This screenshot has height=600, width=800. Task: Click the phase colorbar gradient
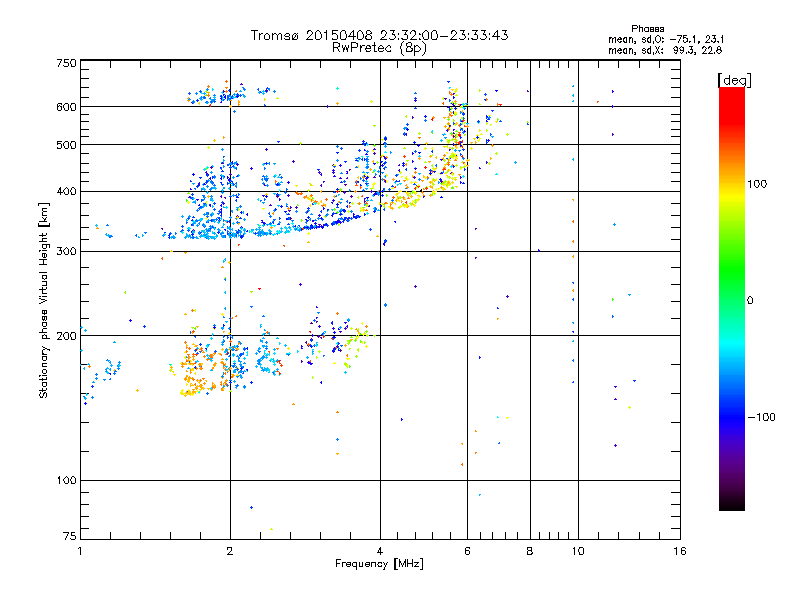point(732,299)
